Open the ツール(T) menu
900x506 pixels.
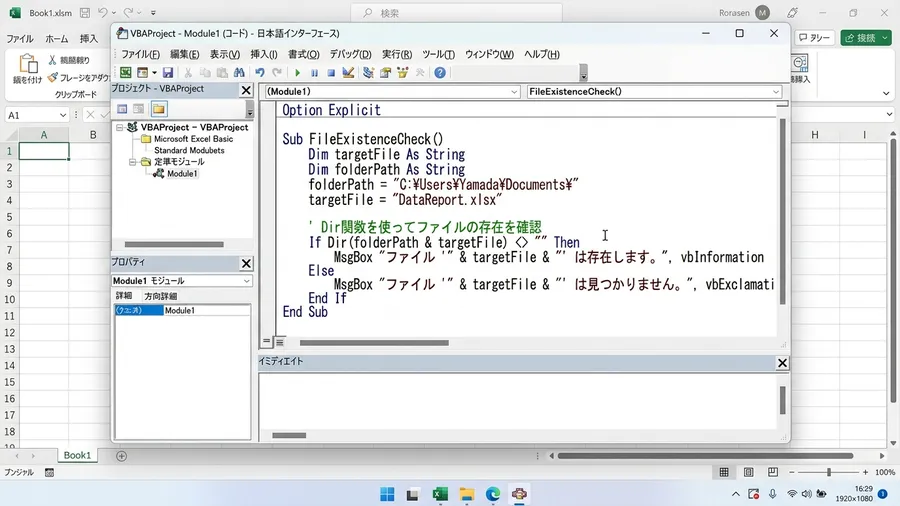click(438, 55)
